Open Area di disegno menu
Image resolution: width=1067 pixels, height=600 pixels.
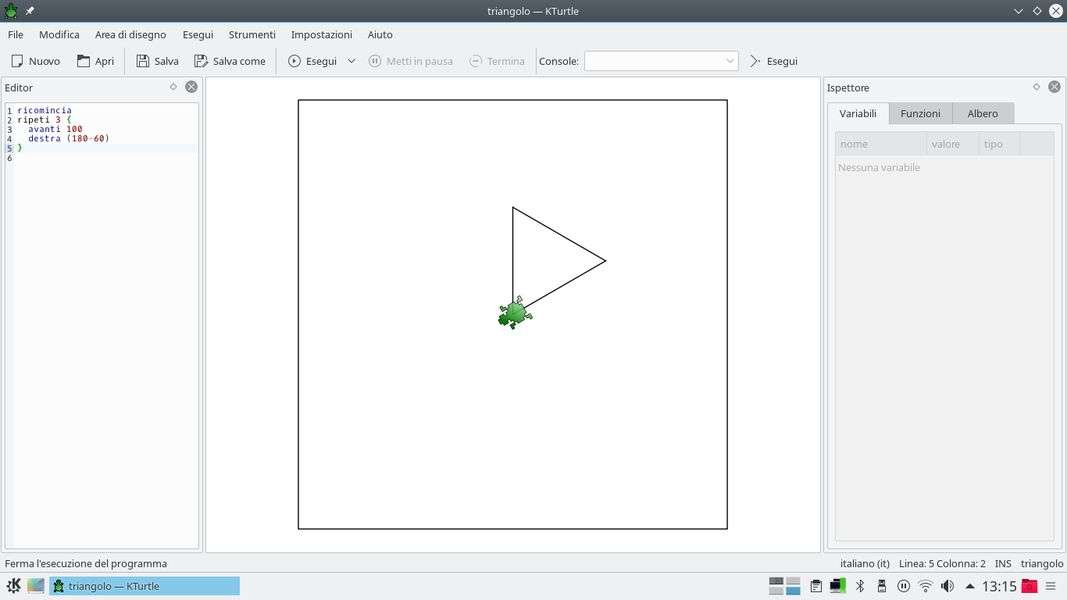tap(131, 35)
